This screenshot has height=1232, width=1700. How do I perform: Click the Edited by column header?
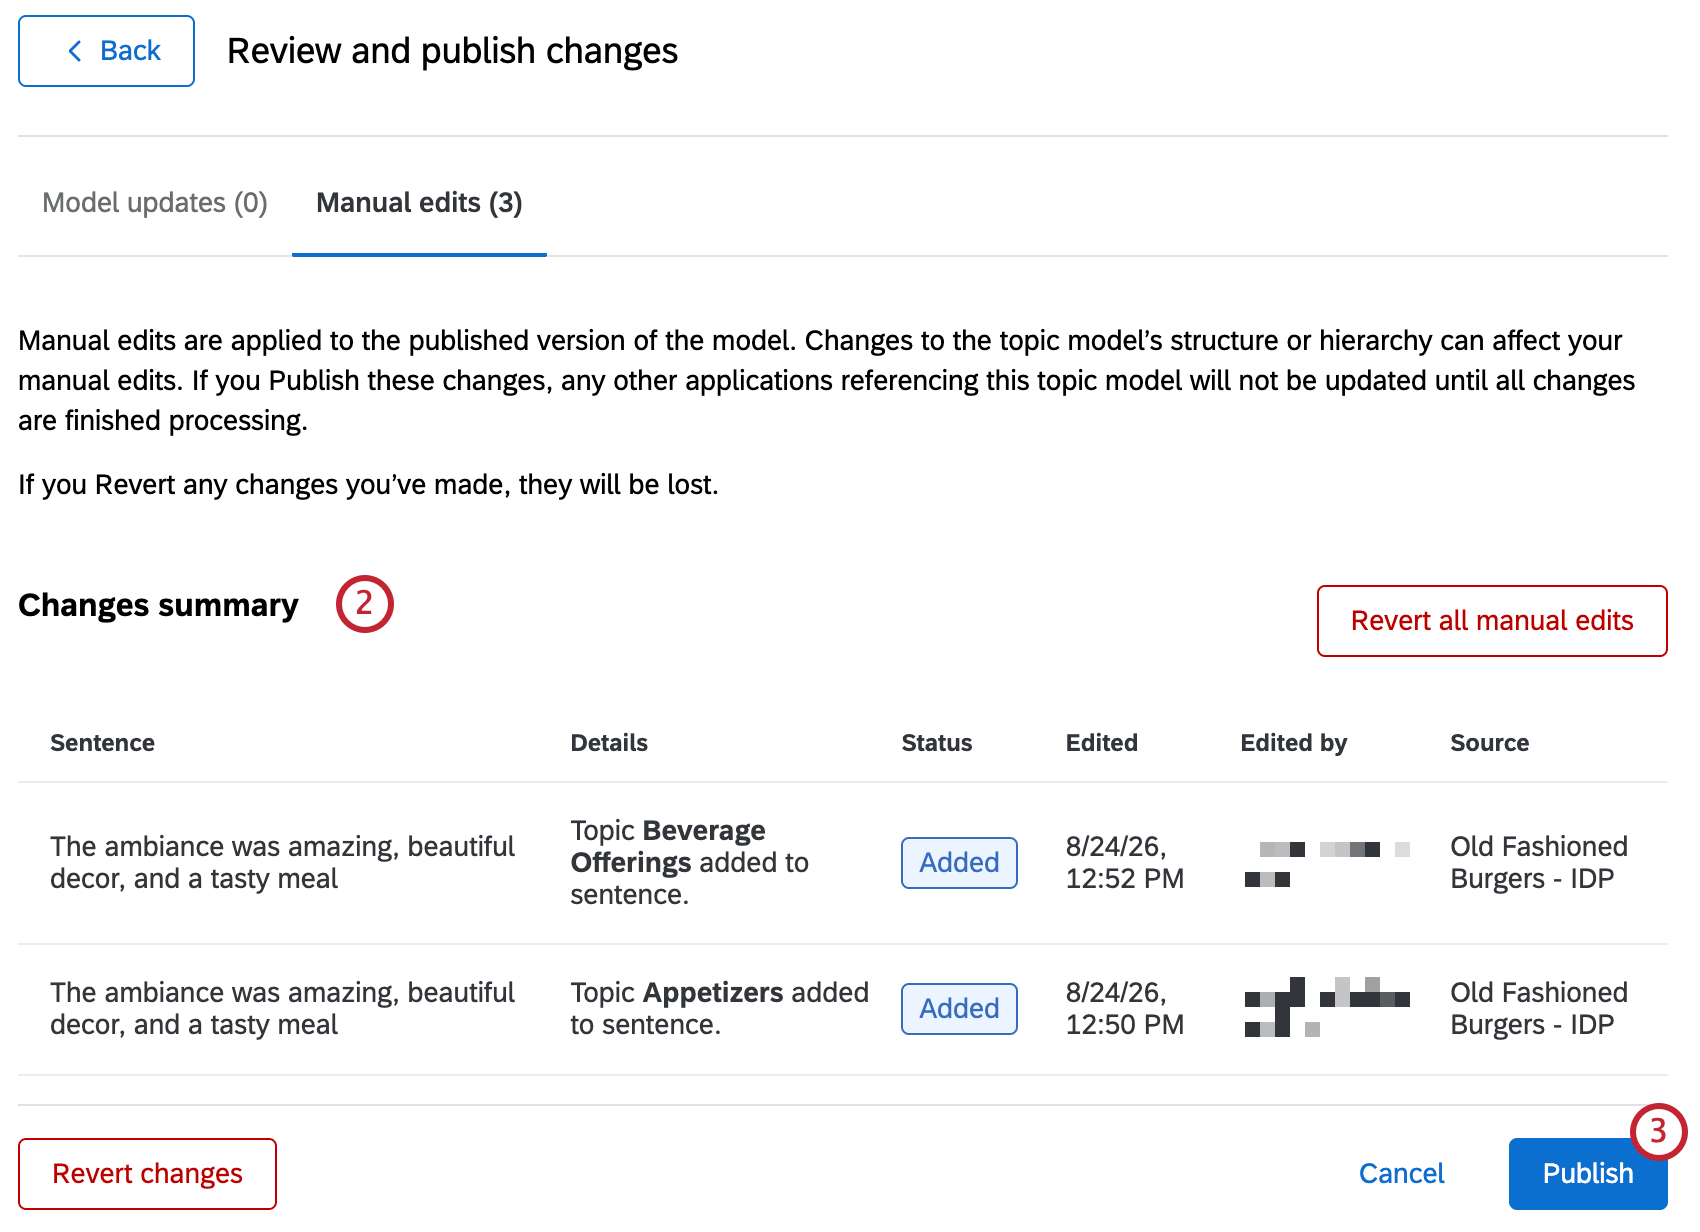[1294, 743]
